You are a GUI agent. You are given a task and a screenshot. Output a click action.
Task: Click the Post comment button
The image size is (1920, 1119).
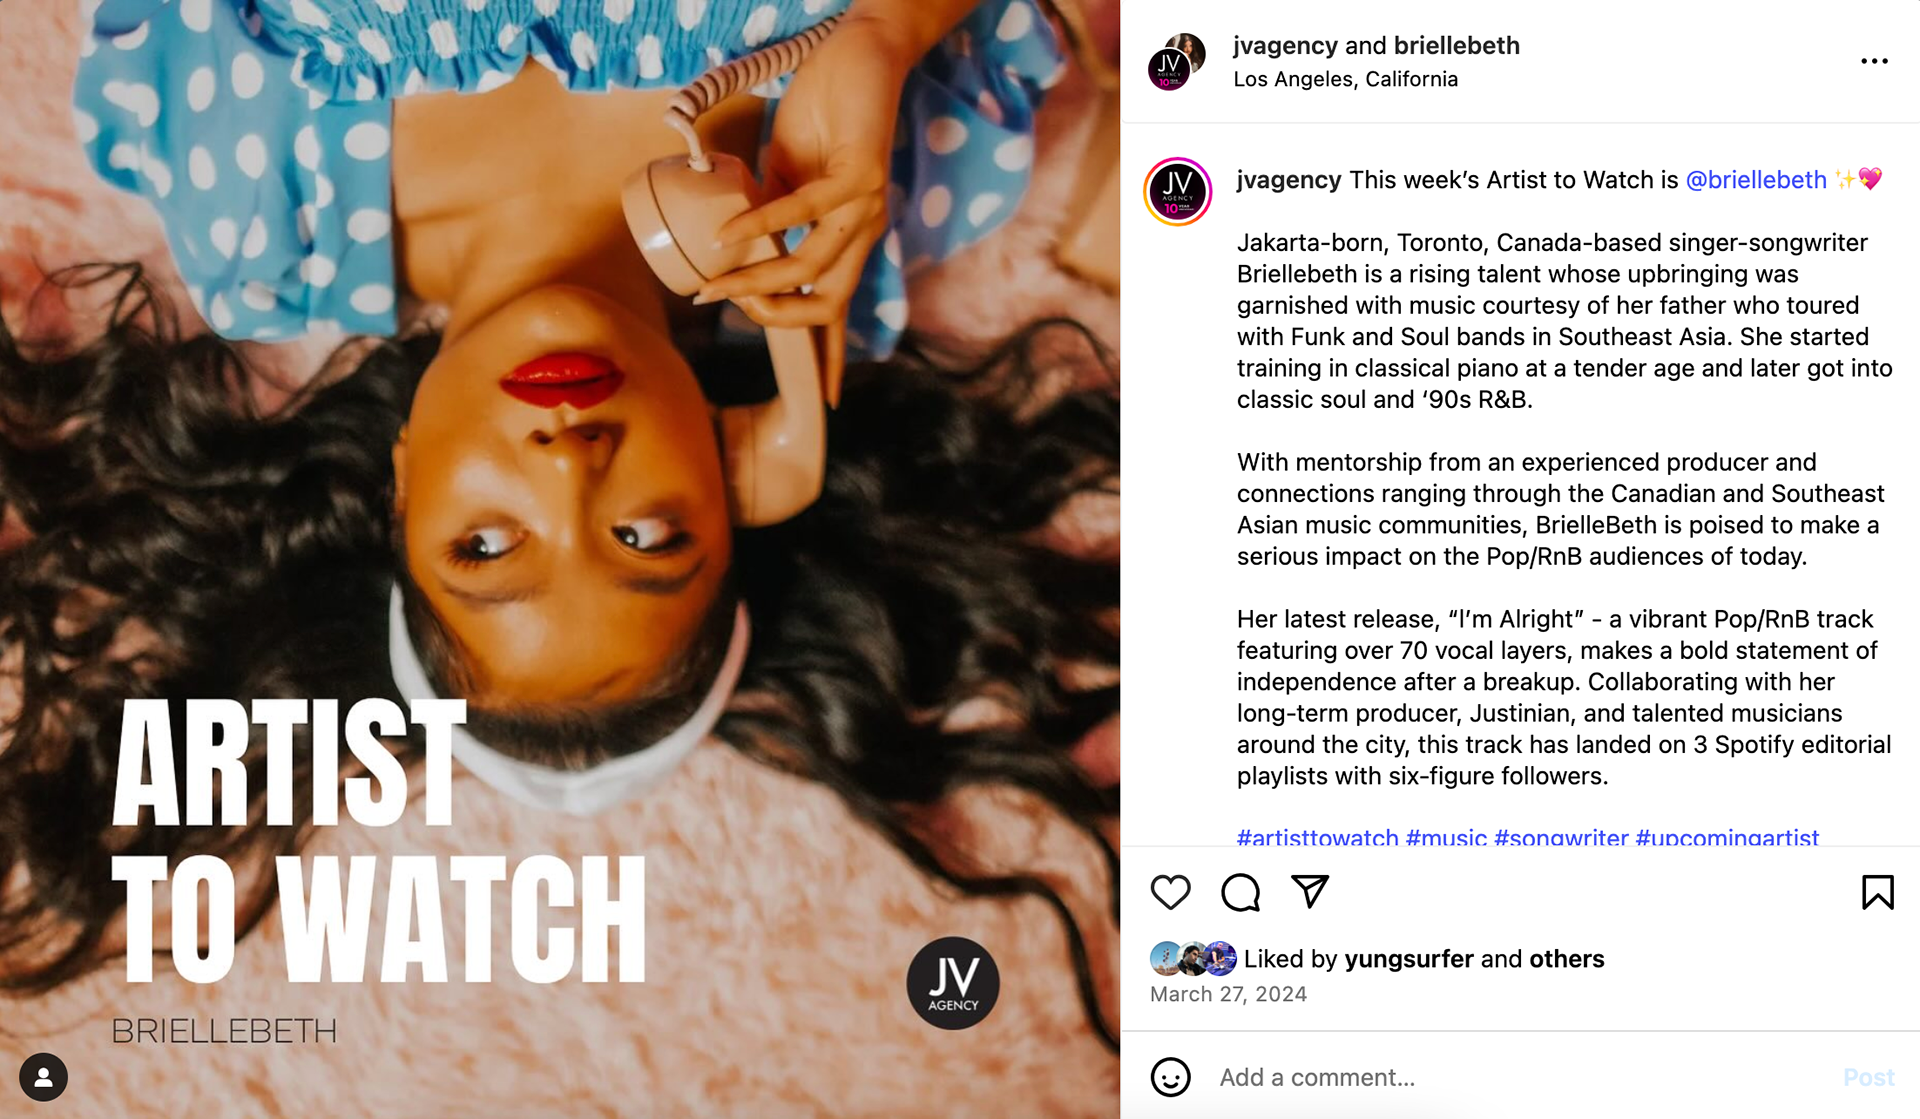click(x=1868, y=1077)
